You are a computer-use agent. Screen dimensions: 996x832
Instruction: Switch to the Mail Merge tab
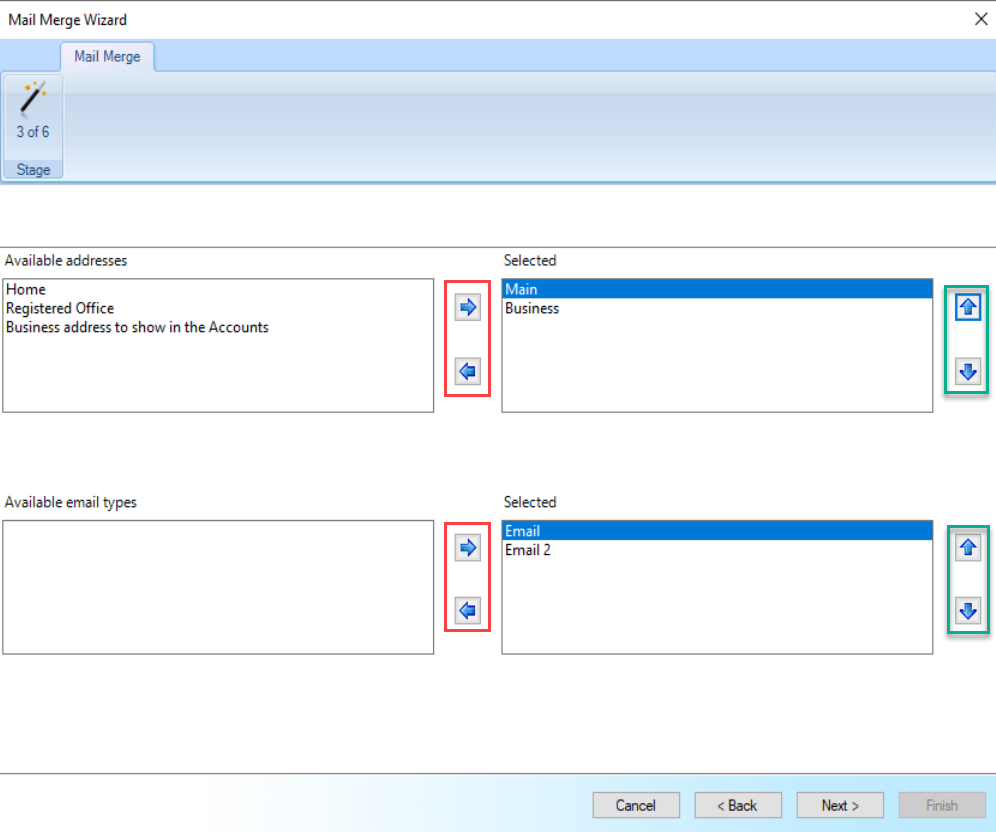[x=107, y=57]
